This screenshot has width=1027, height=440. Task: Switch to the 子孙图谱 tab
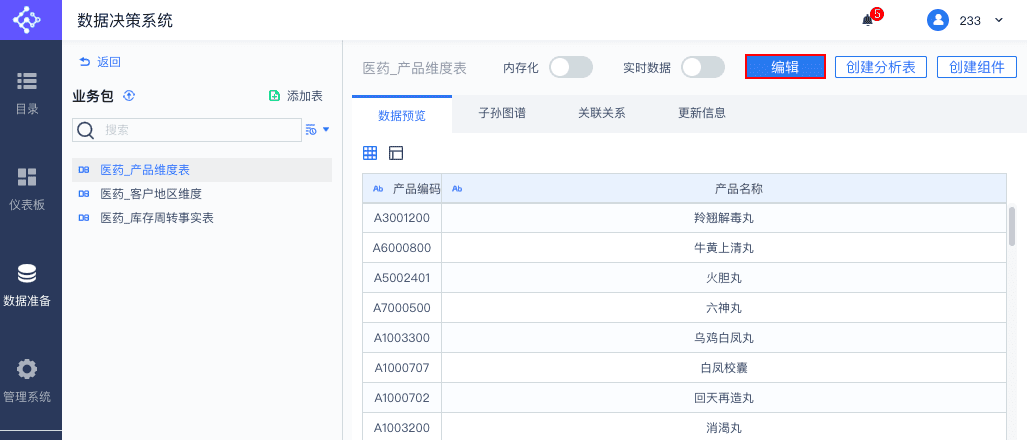tap(502, 113)
